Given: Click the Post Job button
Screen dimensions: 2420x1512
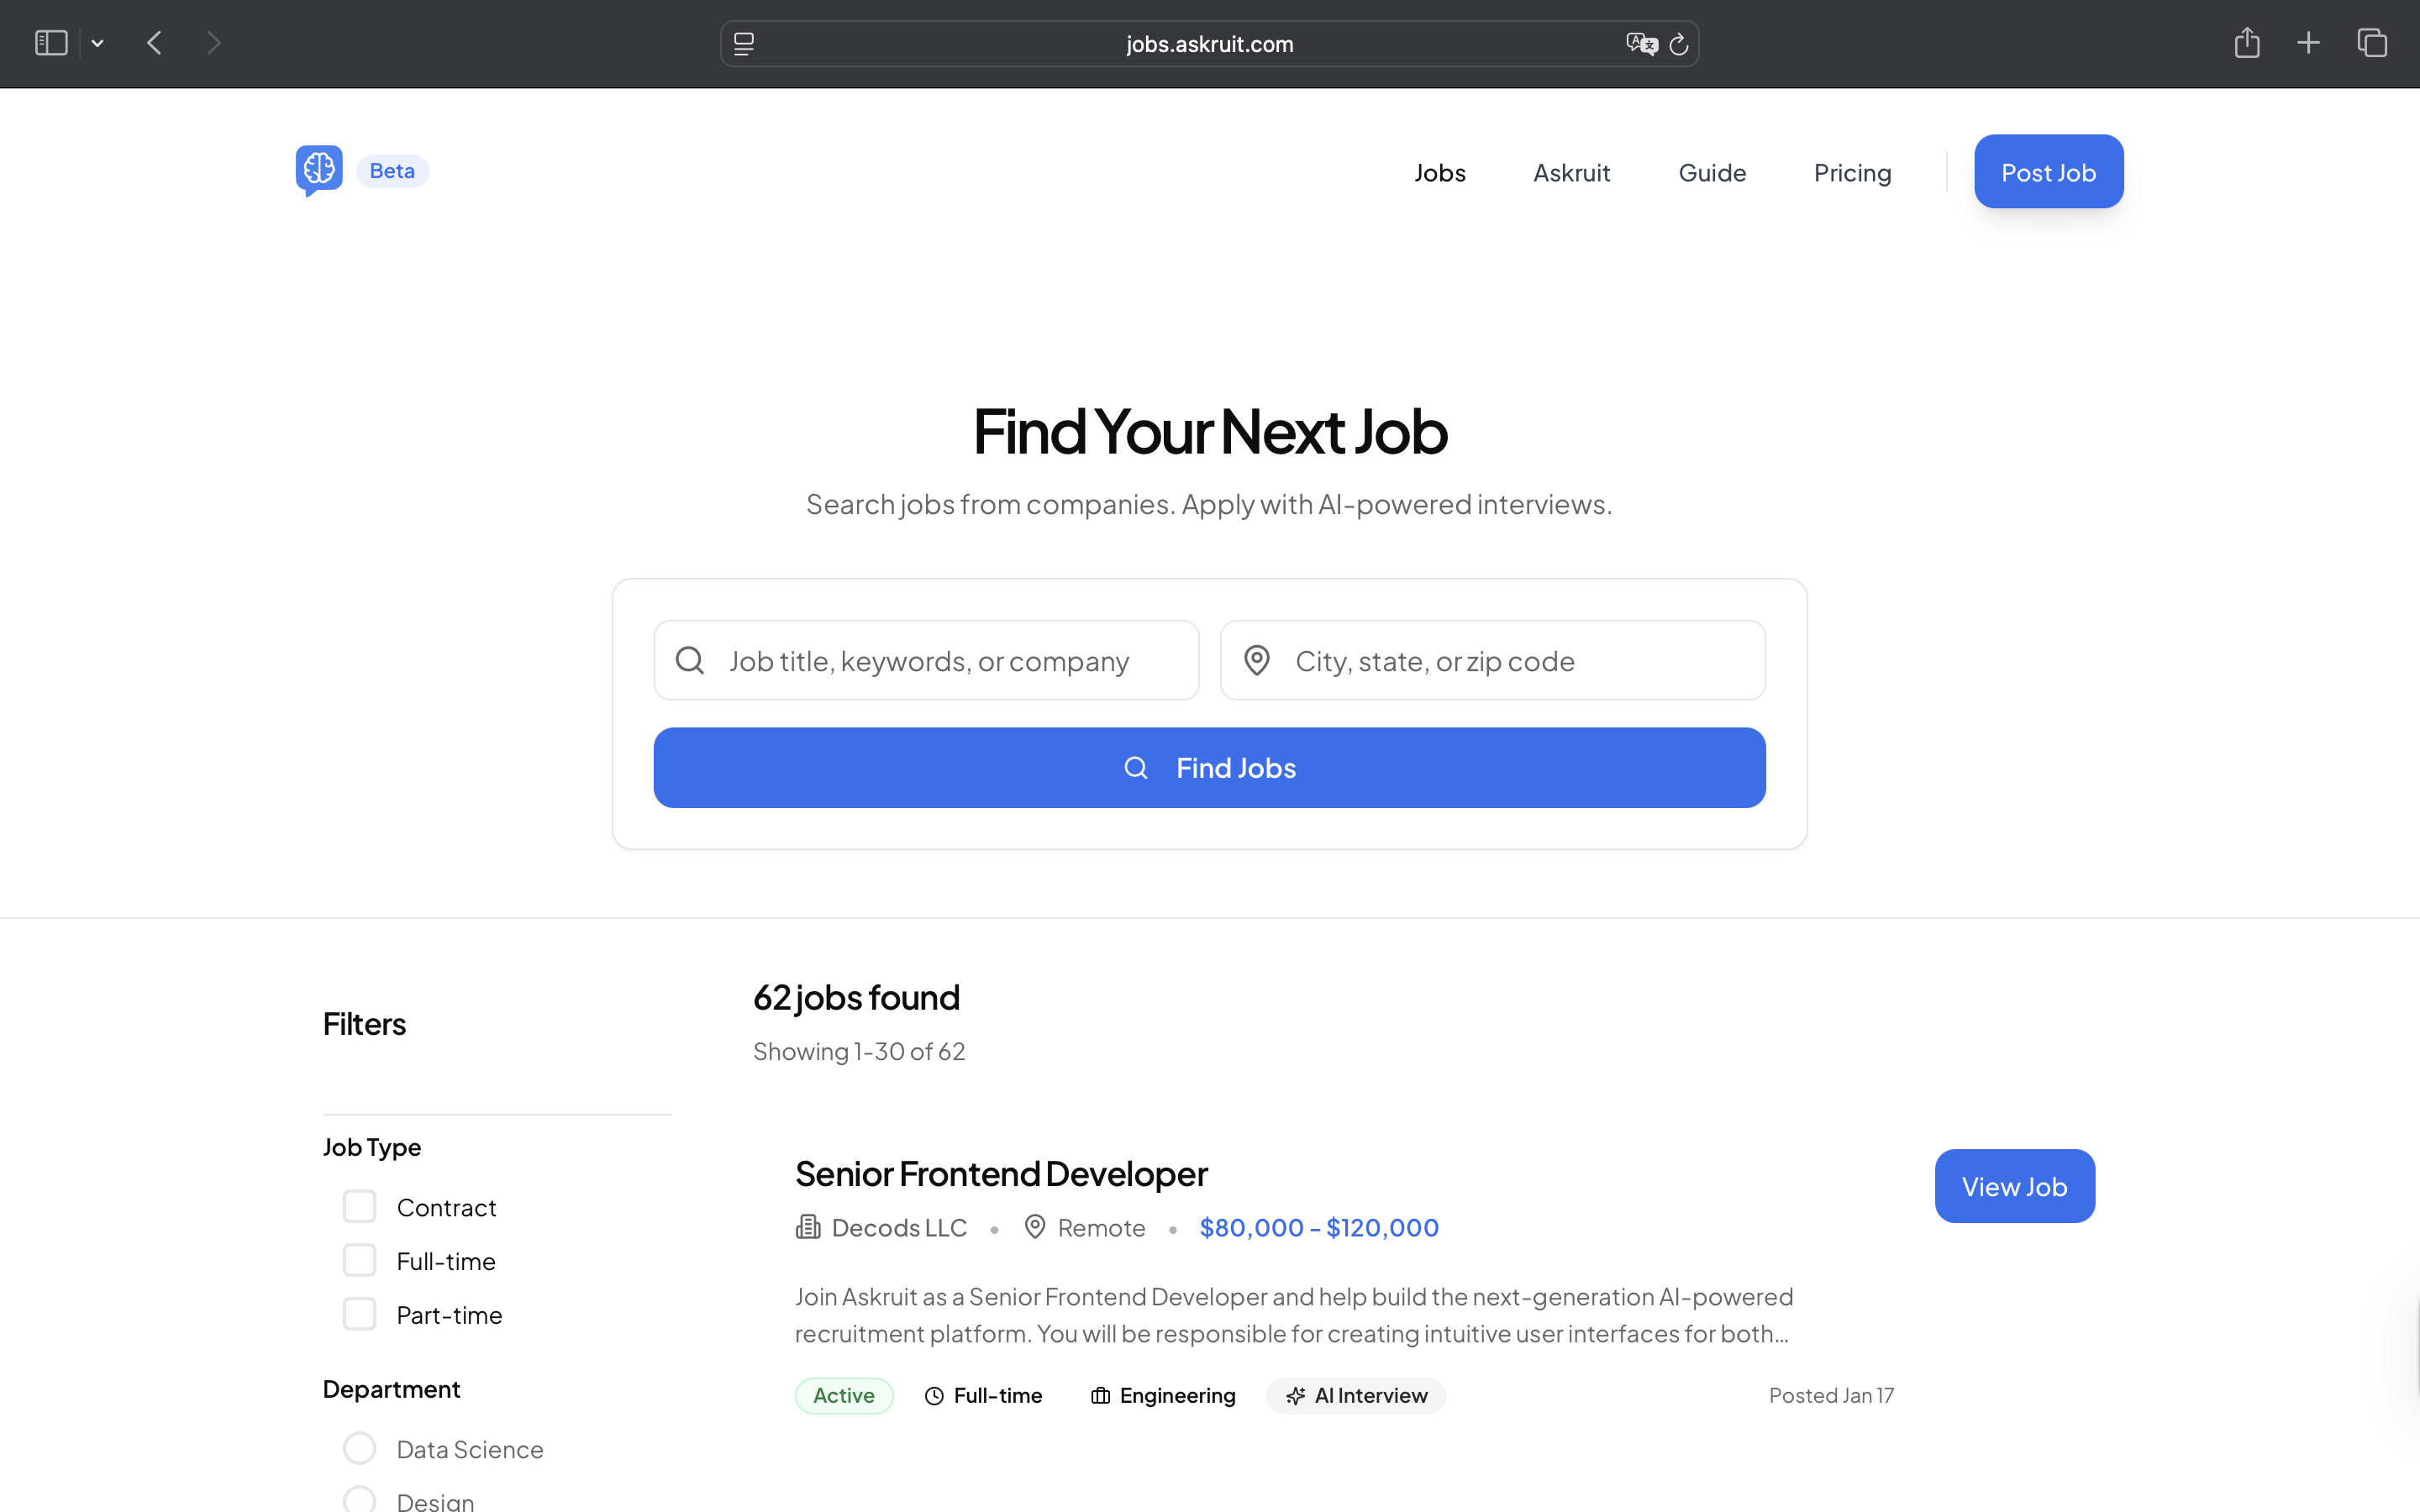Looking at the screenshot, I should [x=2047, y=171].
